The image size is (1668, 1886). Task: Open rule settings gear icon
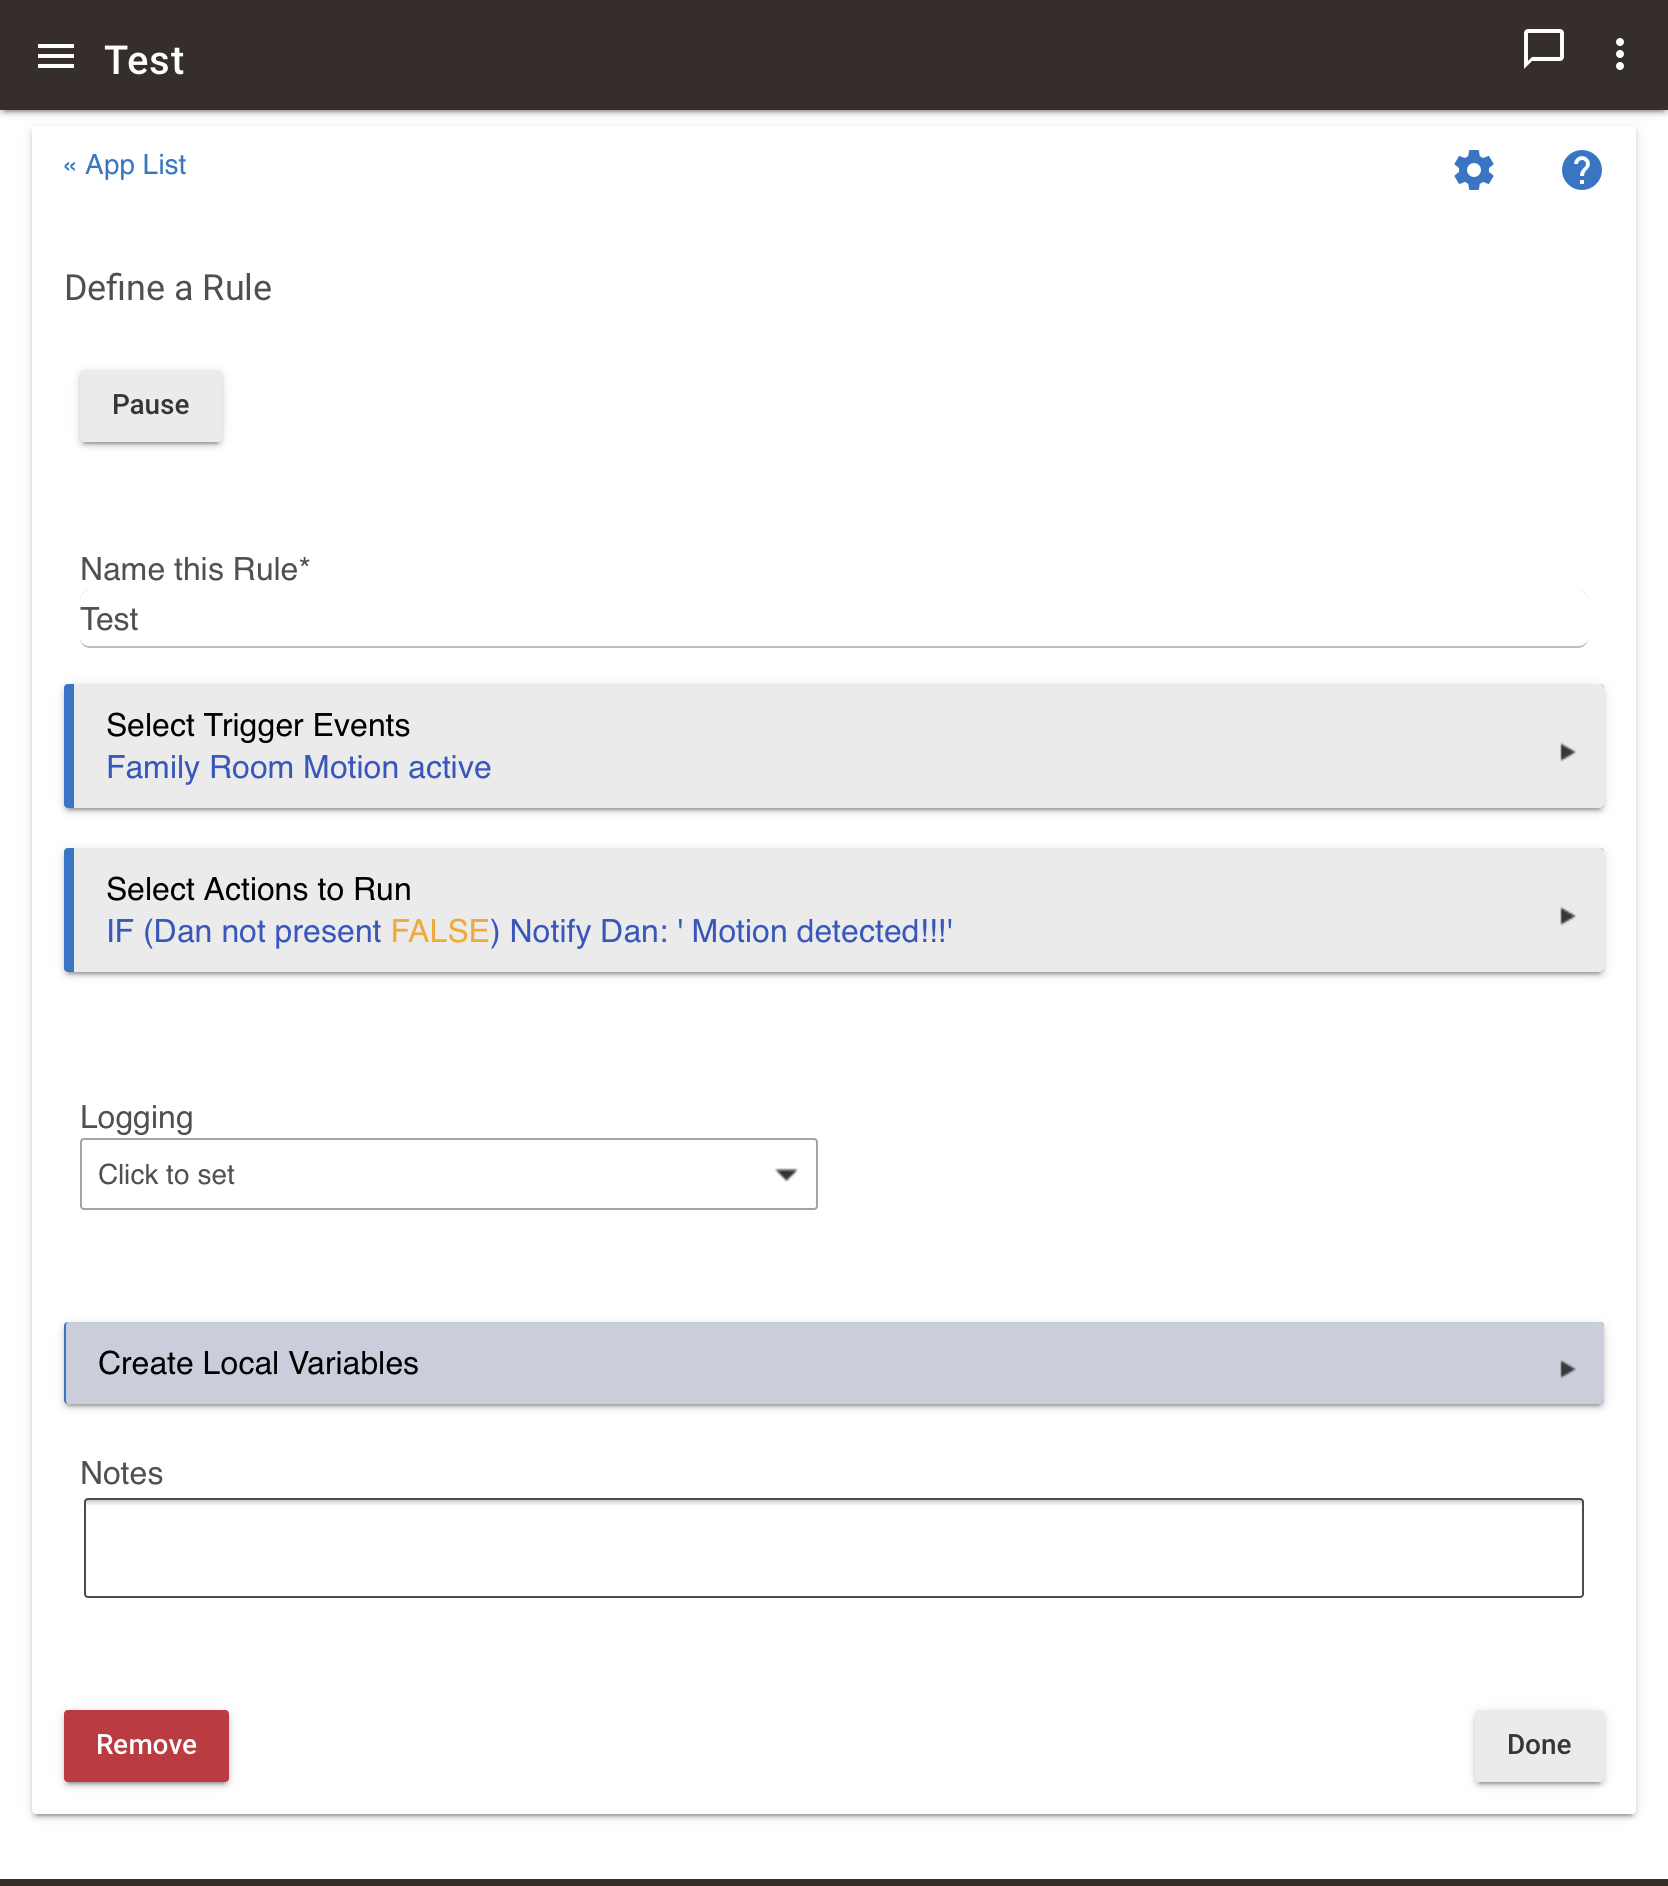pos(1474,170)
